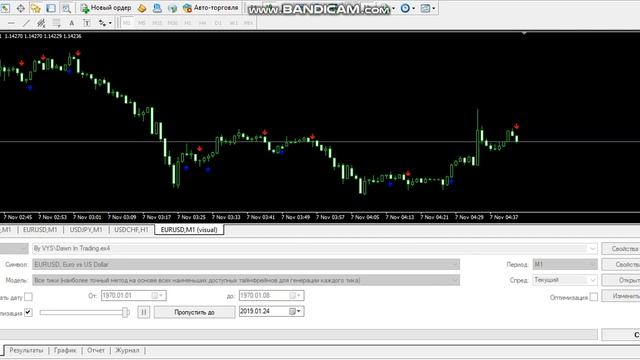Select the trendline drawing tool
Screen dimensions: 640x360
click(26, 23)
